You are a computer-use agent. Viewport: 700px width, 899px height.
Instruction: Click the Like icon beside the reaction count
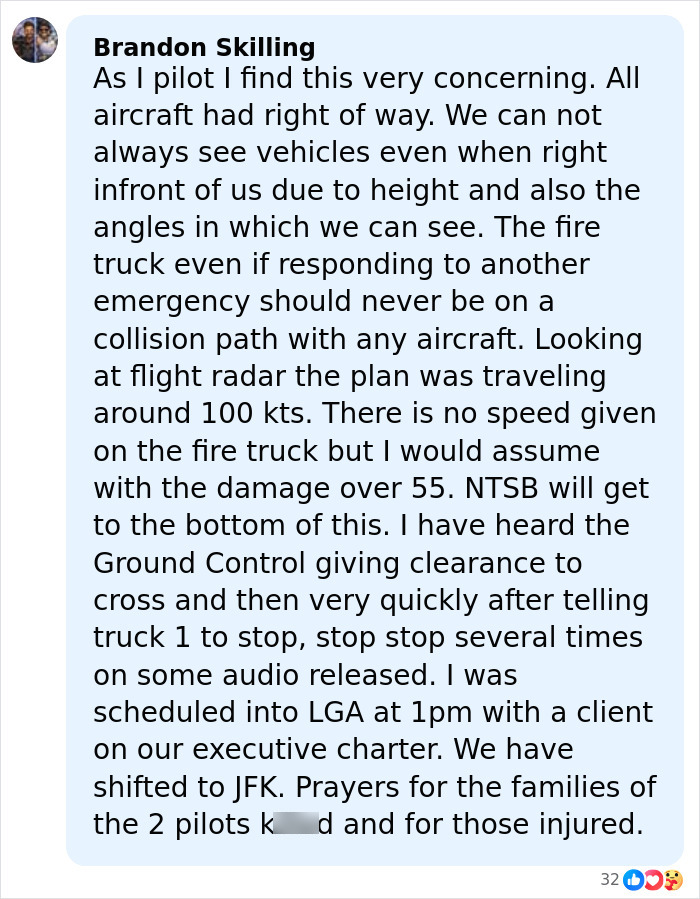tap(633, 879)
